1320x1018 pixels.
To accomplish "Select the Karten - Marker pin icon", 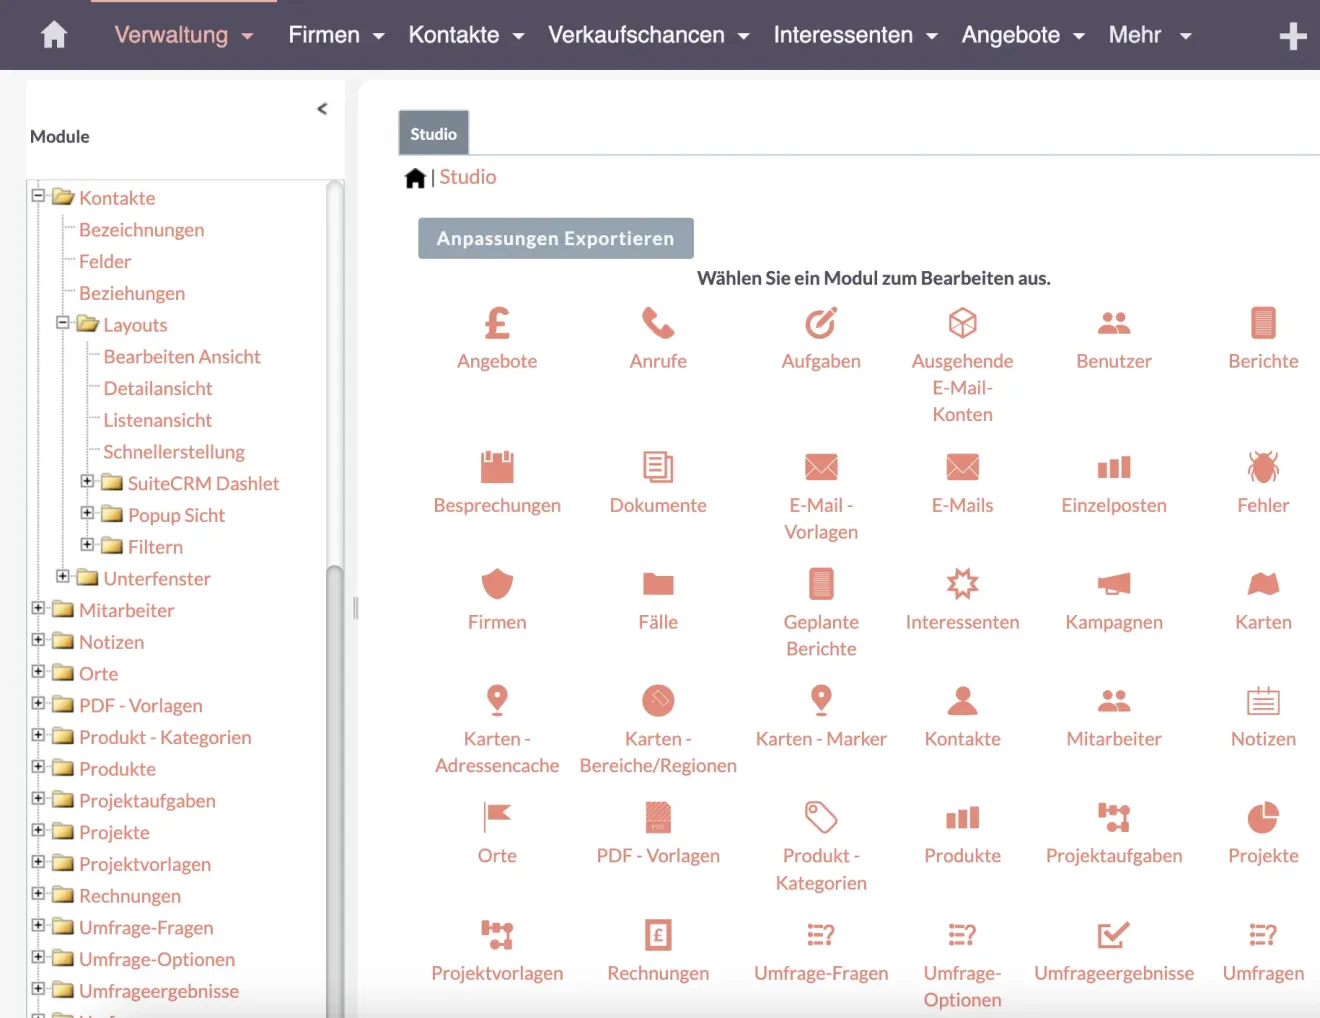I will coord(821,700).
